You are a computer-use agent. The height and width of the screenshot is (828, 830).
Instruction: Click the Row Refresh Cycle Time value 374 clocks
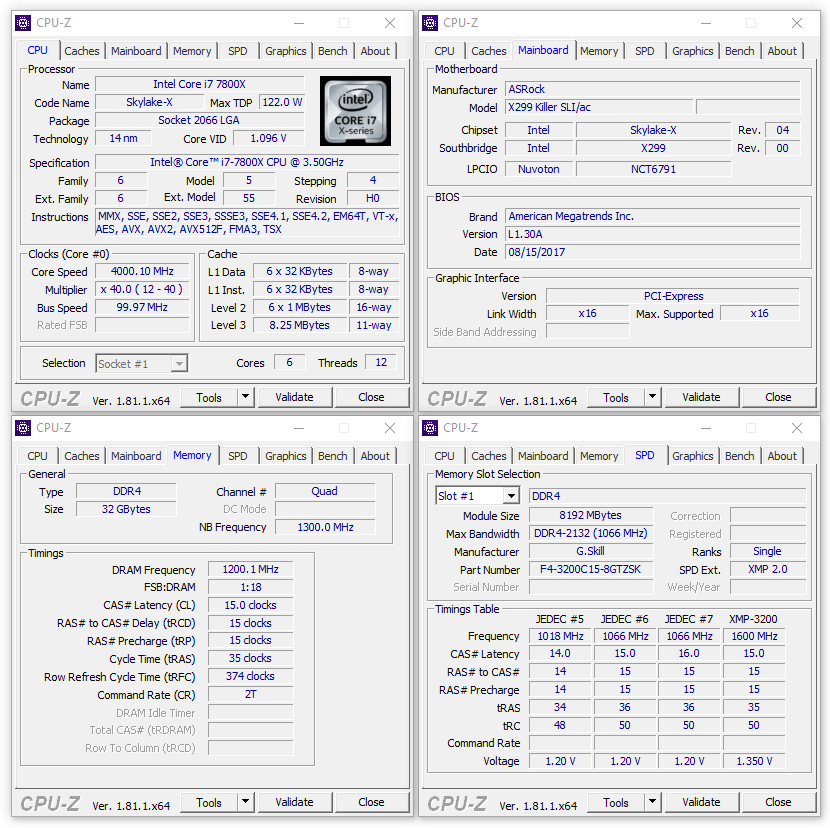coord(250,676)
